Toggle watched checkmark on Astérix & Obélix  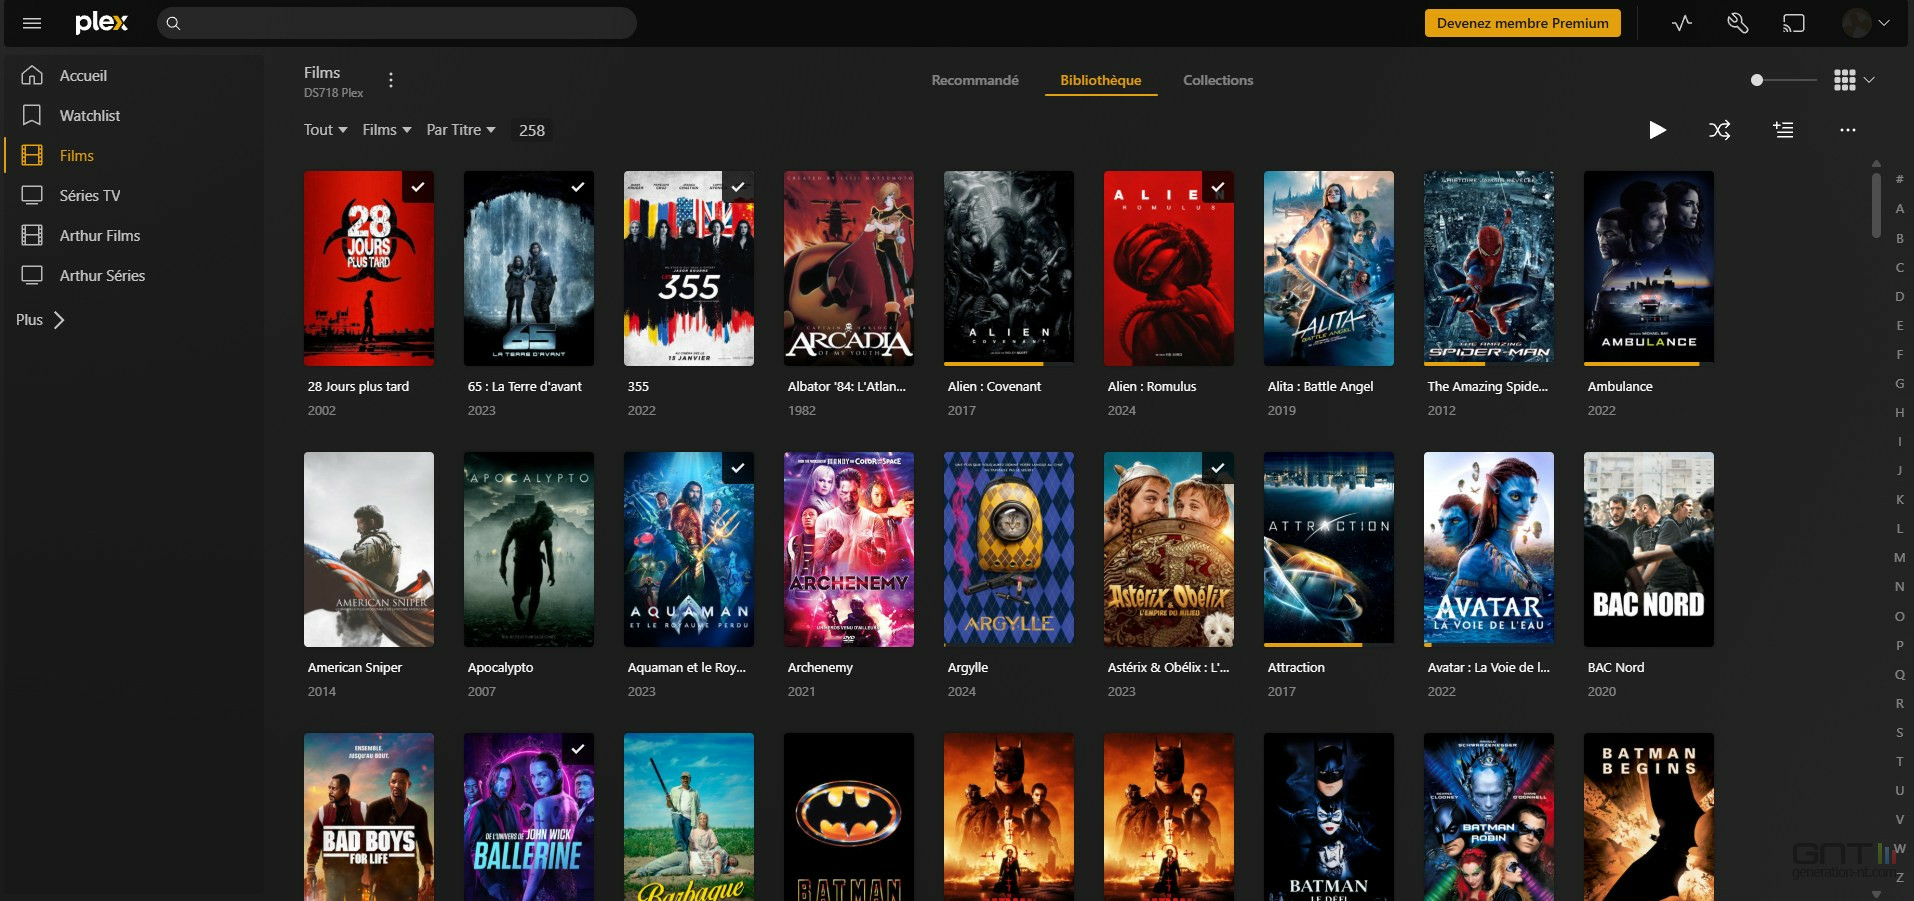coord(1218,468)
